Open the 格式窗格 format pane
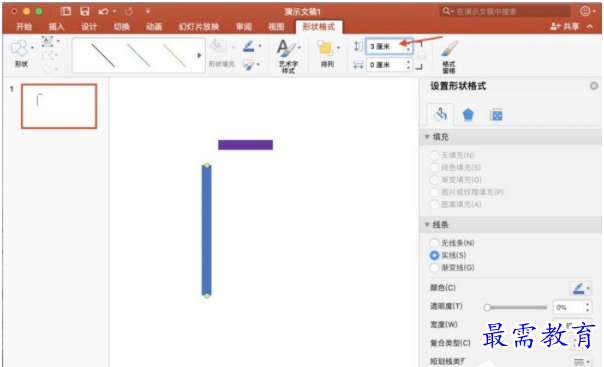This screenshot has height=367, width=604. point(449,56)
